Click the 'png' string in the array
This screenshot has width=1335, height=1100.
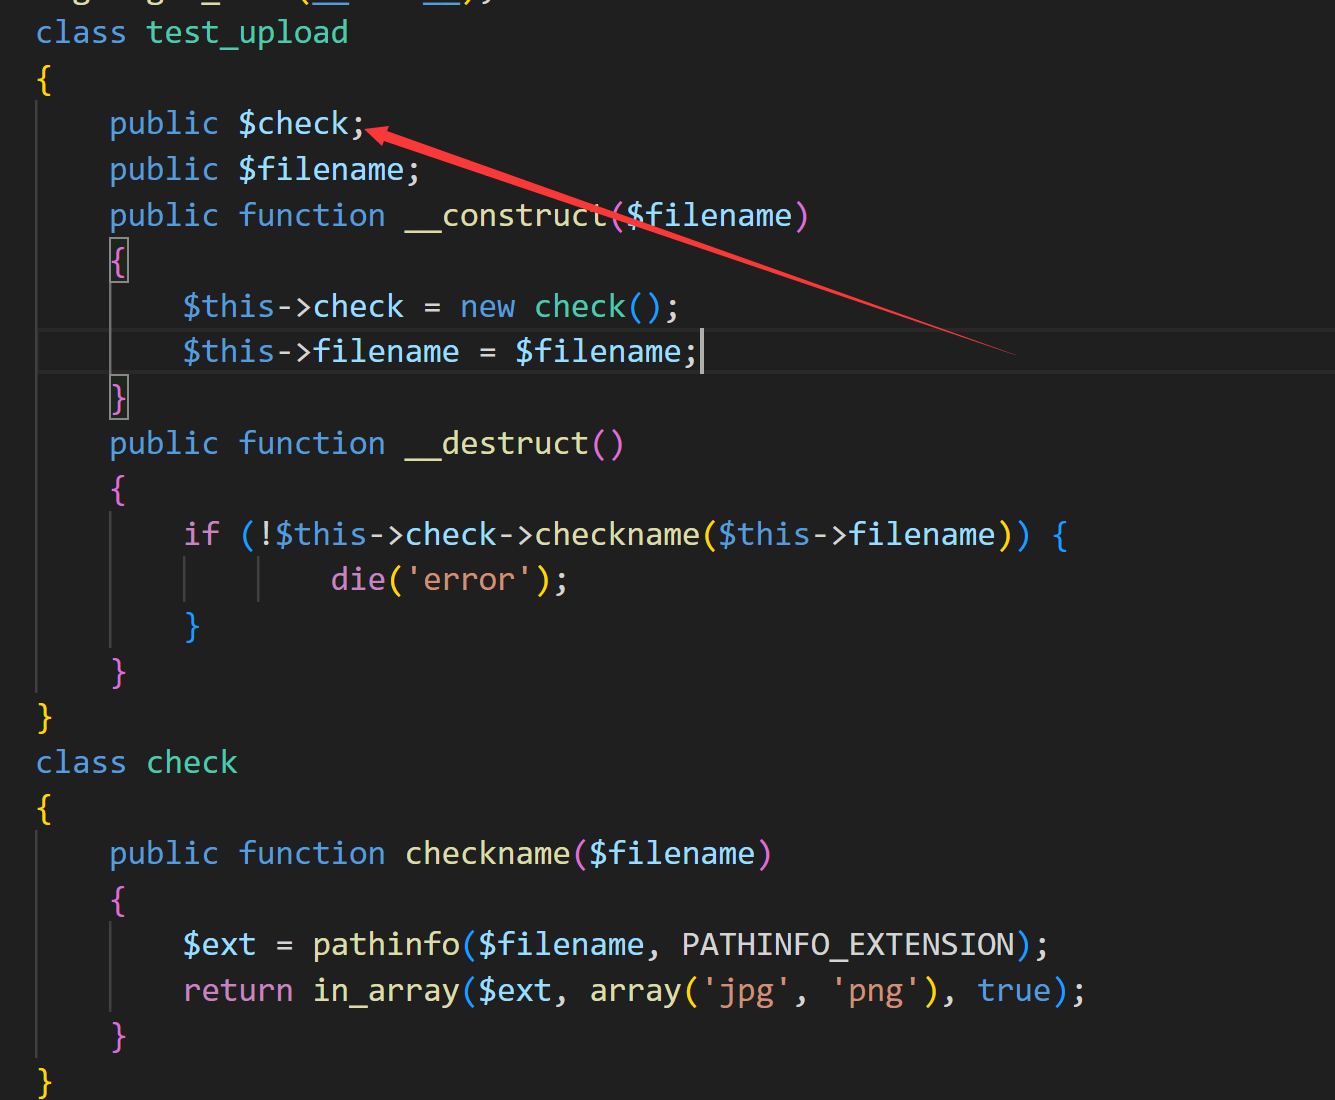pos(875,991)
